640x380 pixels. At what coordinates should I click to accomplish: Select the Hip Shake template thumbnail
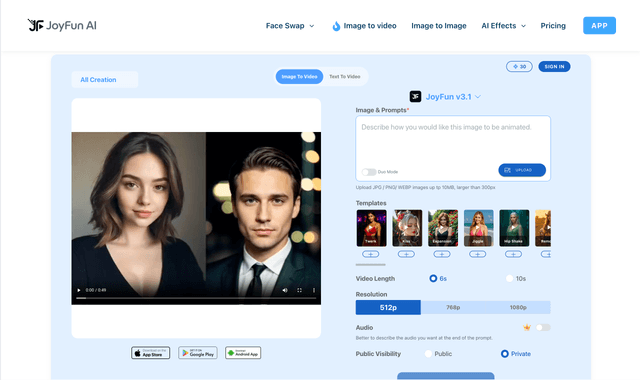514,228
